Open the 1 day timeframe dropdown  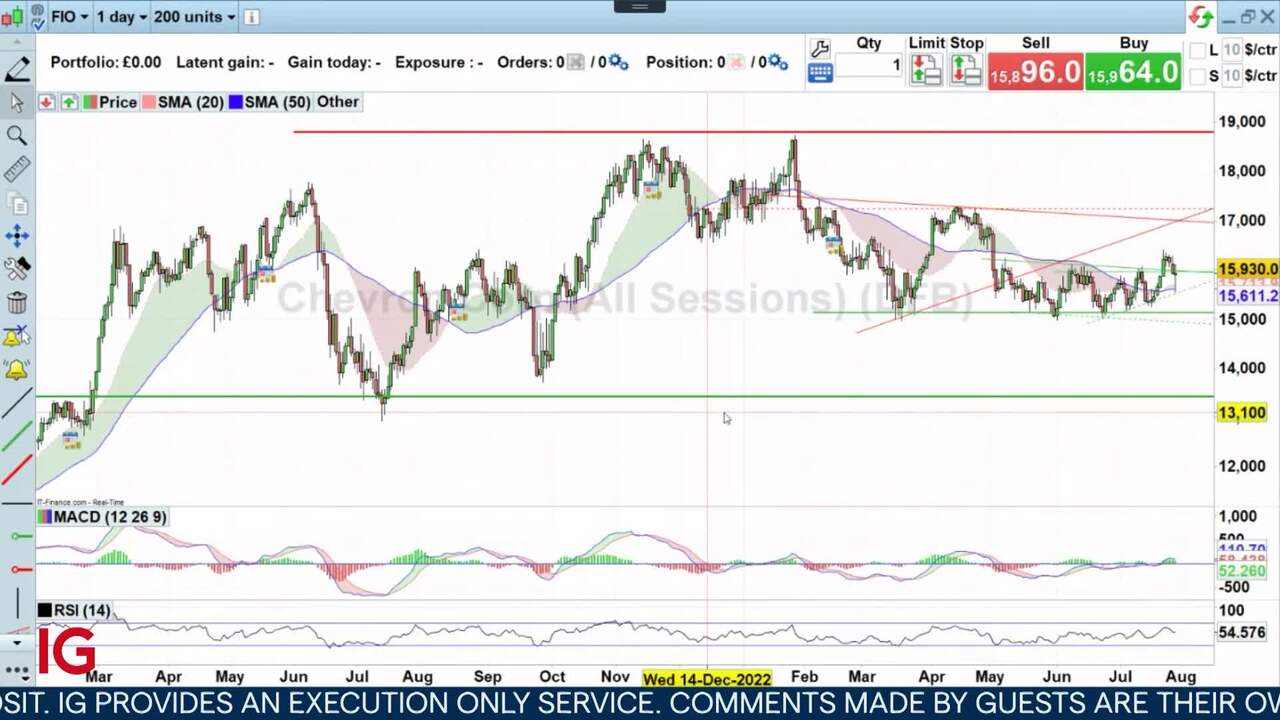click(x=121, y=17)
